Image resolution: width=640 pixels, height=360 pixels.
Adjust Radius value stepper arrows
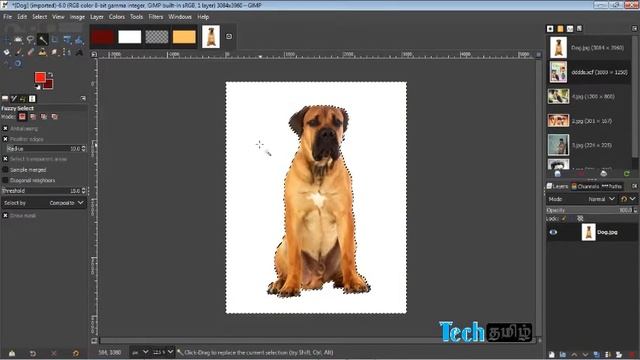coord(84,149)
